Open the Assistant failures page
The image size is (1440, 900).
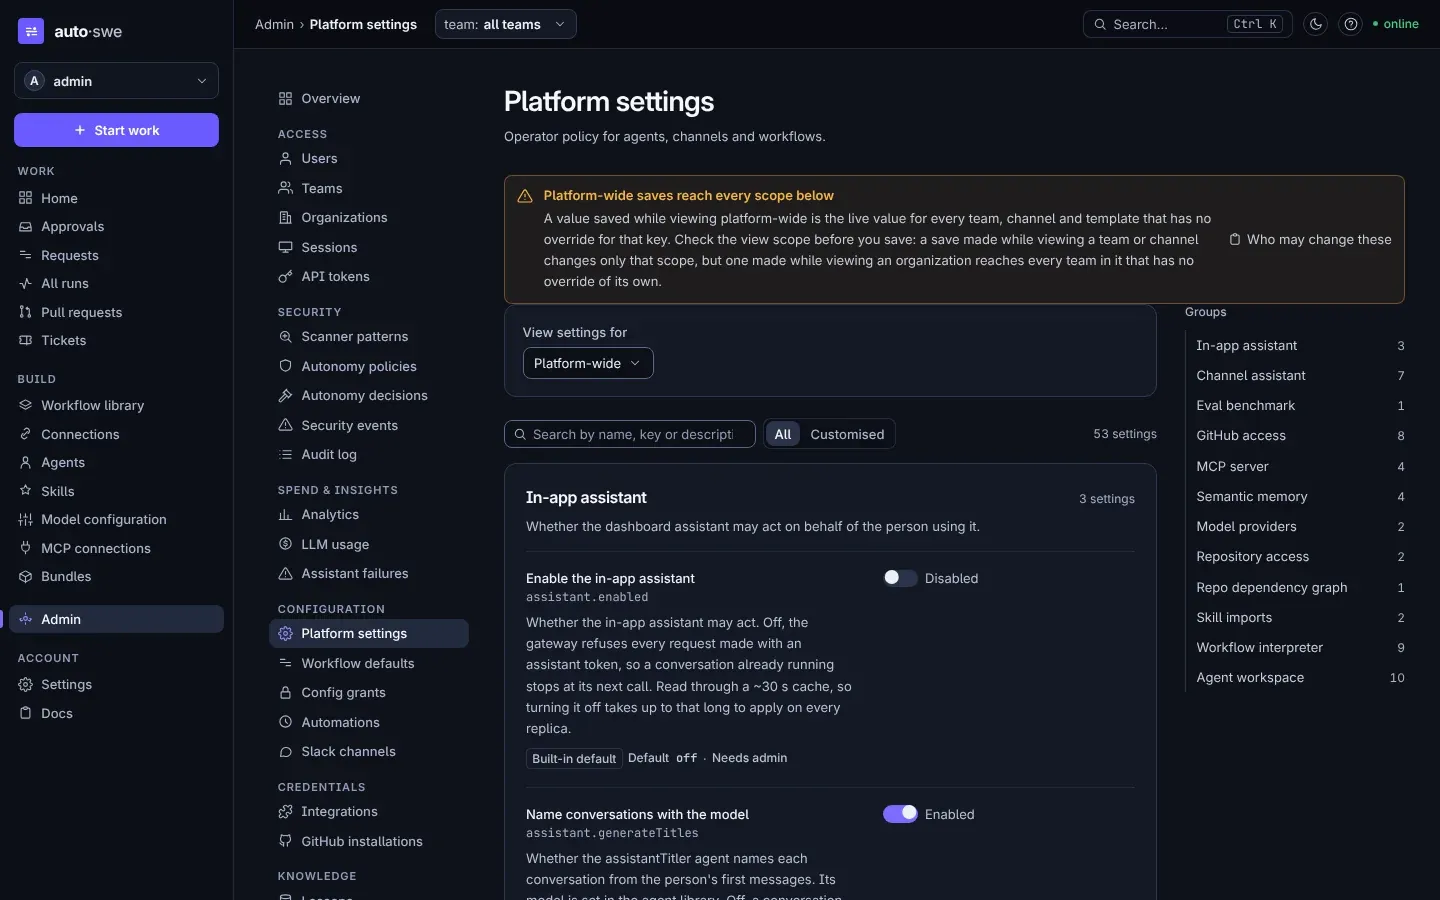(369, 573)
